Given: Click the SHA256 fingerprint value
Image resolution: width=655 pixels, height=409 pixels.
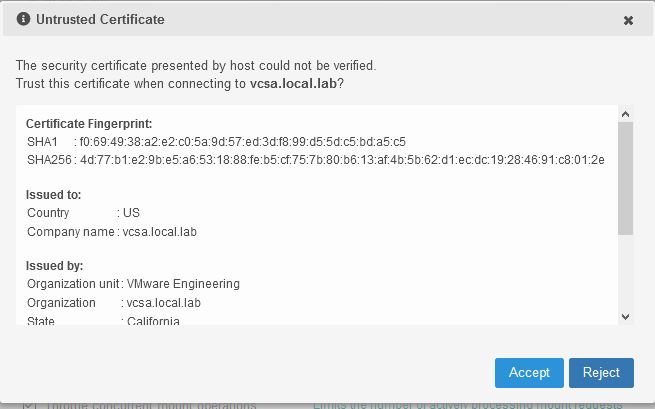Looking at the screenshot, I should (x=342, y=160).
